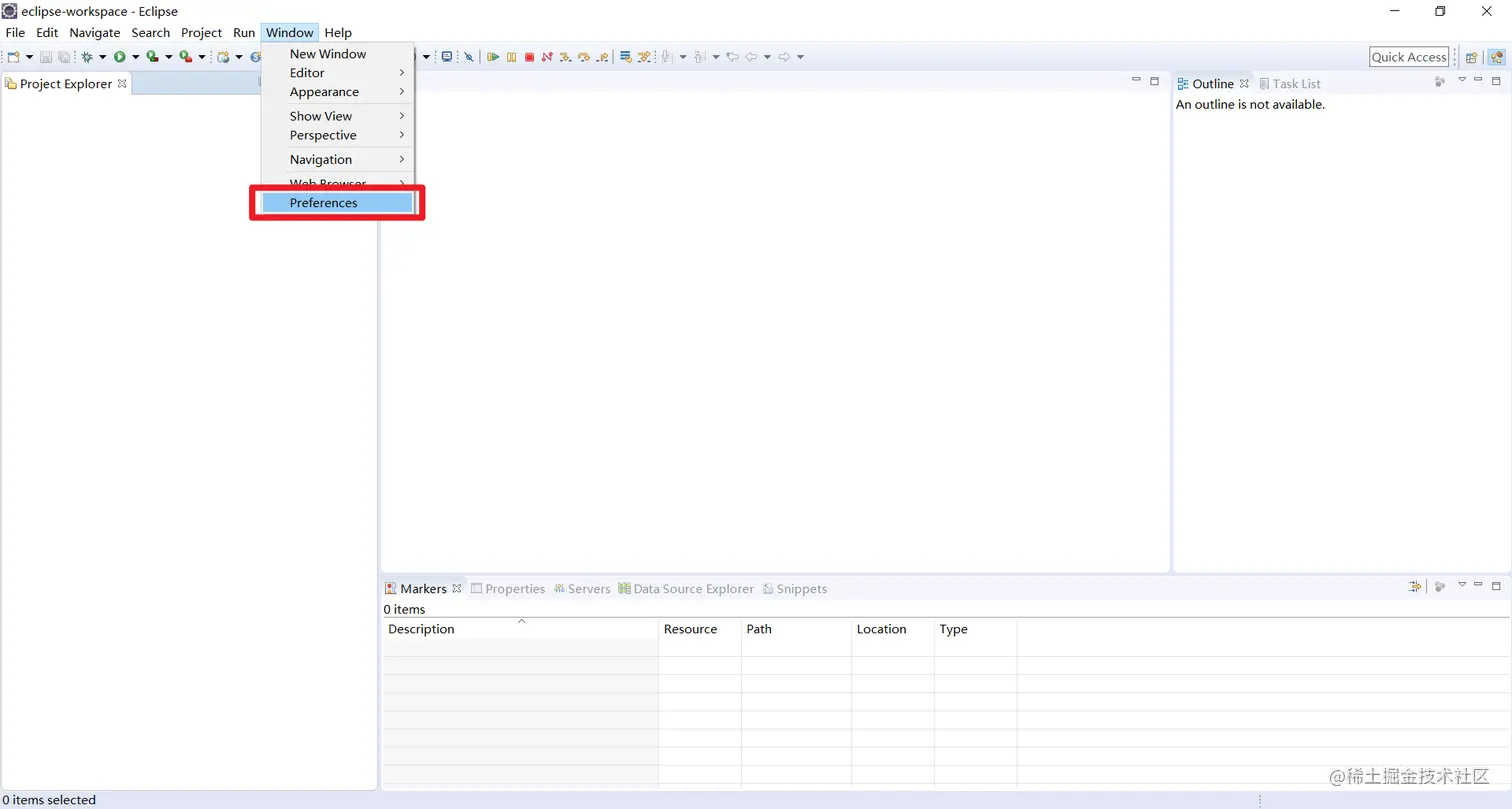Click the Coverage launch icon
This screenshot has height=809, width=1512.
click(x=152, y=57)
